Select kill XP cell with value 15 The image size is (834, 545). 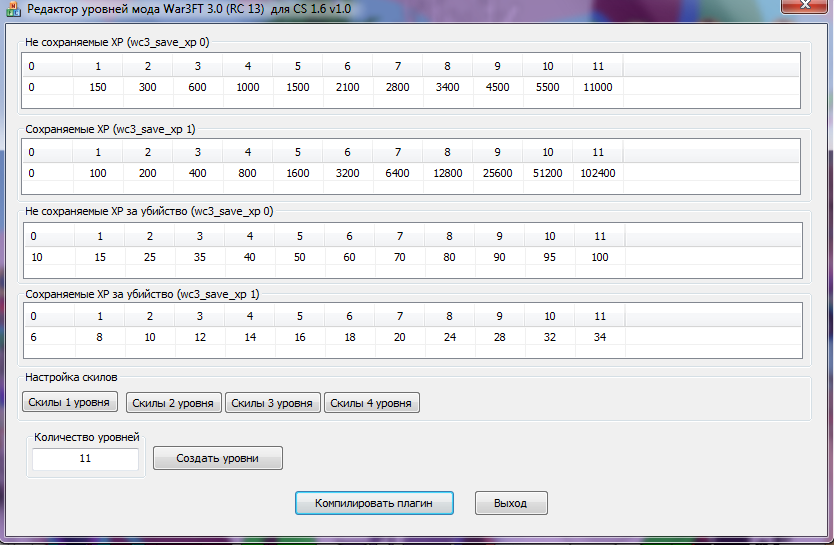(100, 257)
